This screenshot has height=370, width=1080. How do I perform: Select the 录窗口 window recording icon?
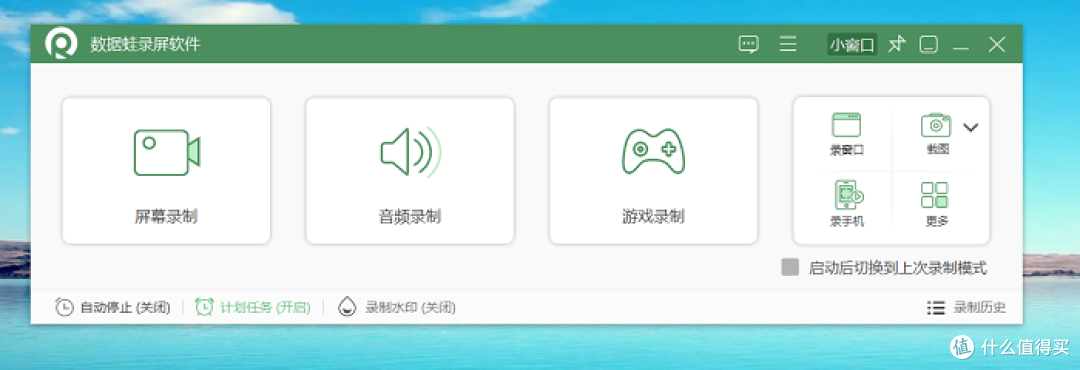point(847,125)
